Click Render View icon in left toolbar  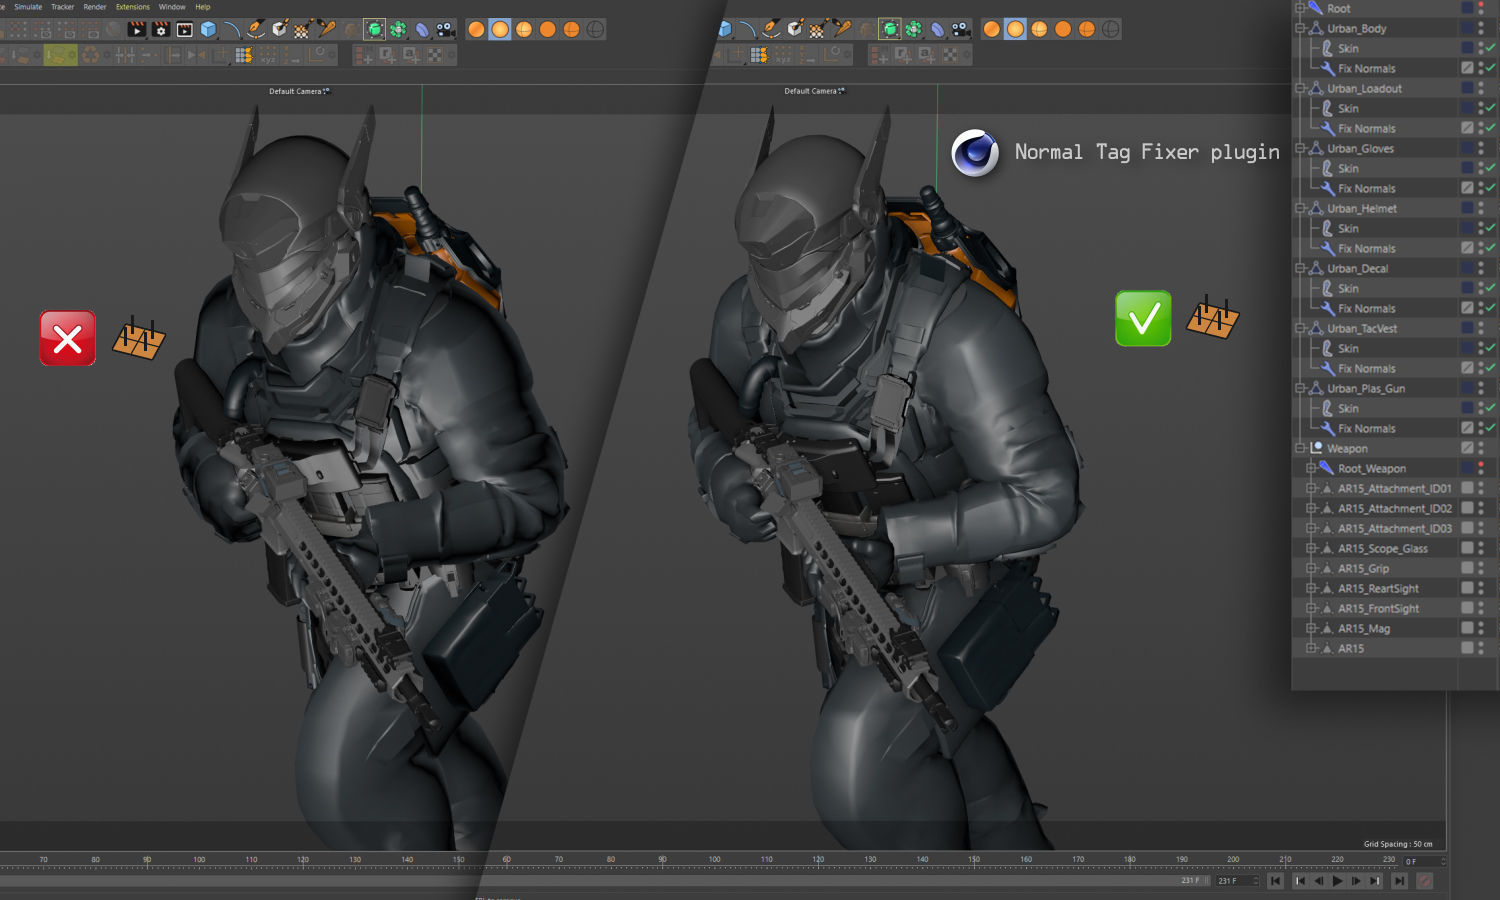137,30
